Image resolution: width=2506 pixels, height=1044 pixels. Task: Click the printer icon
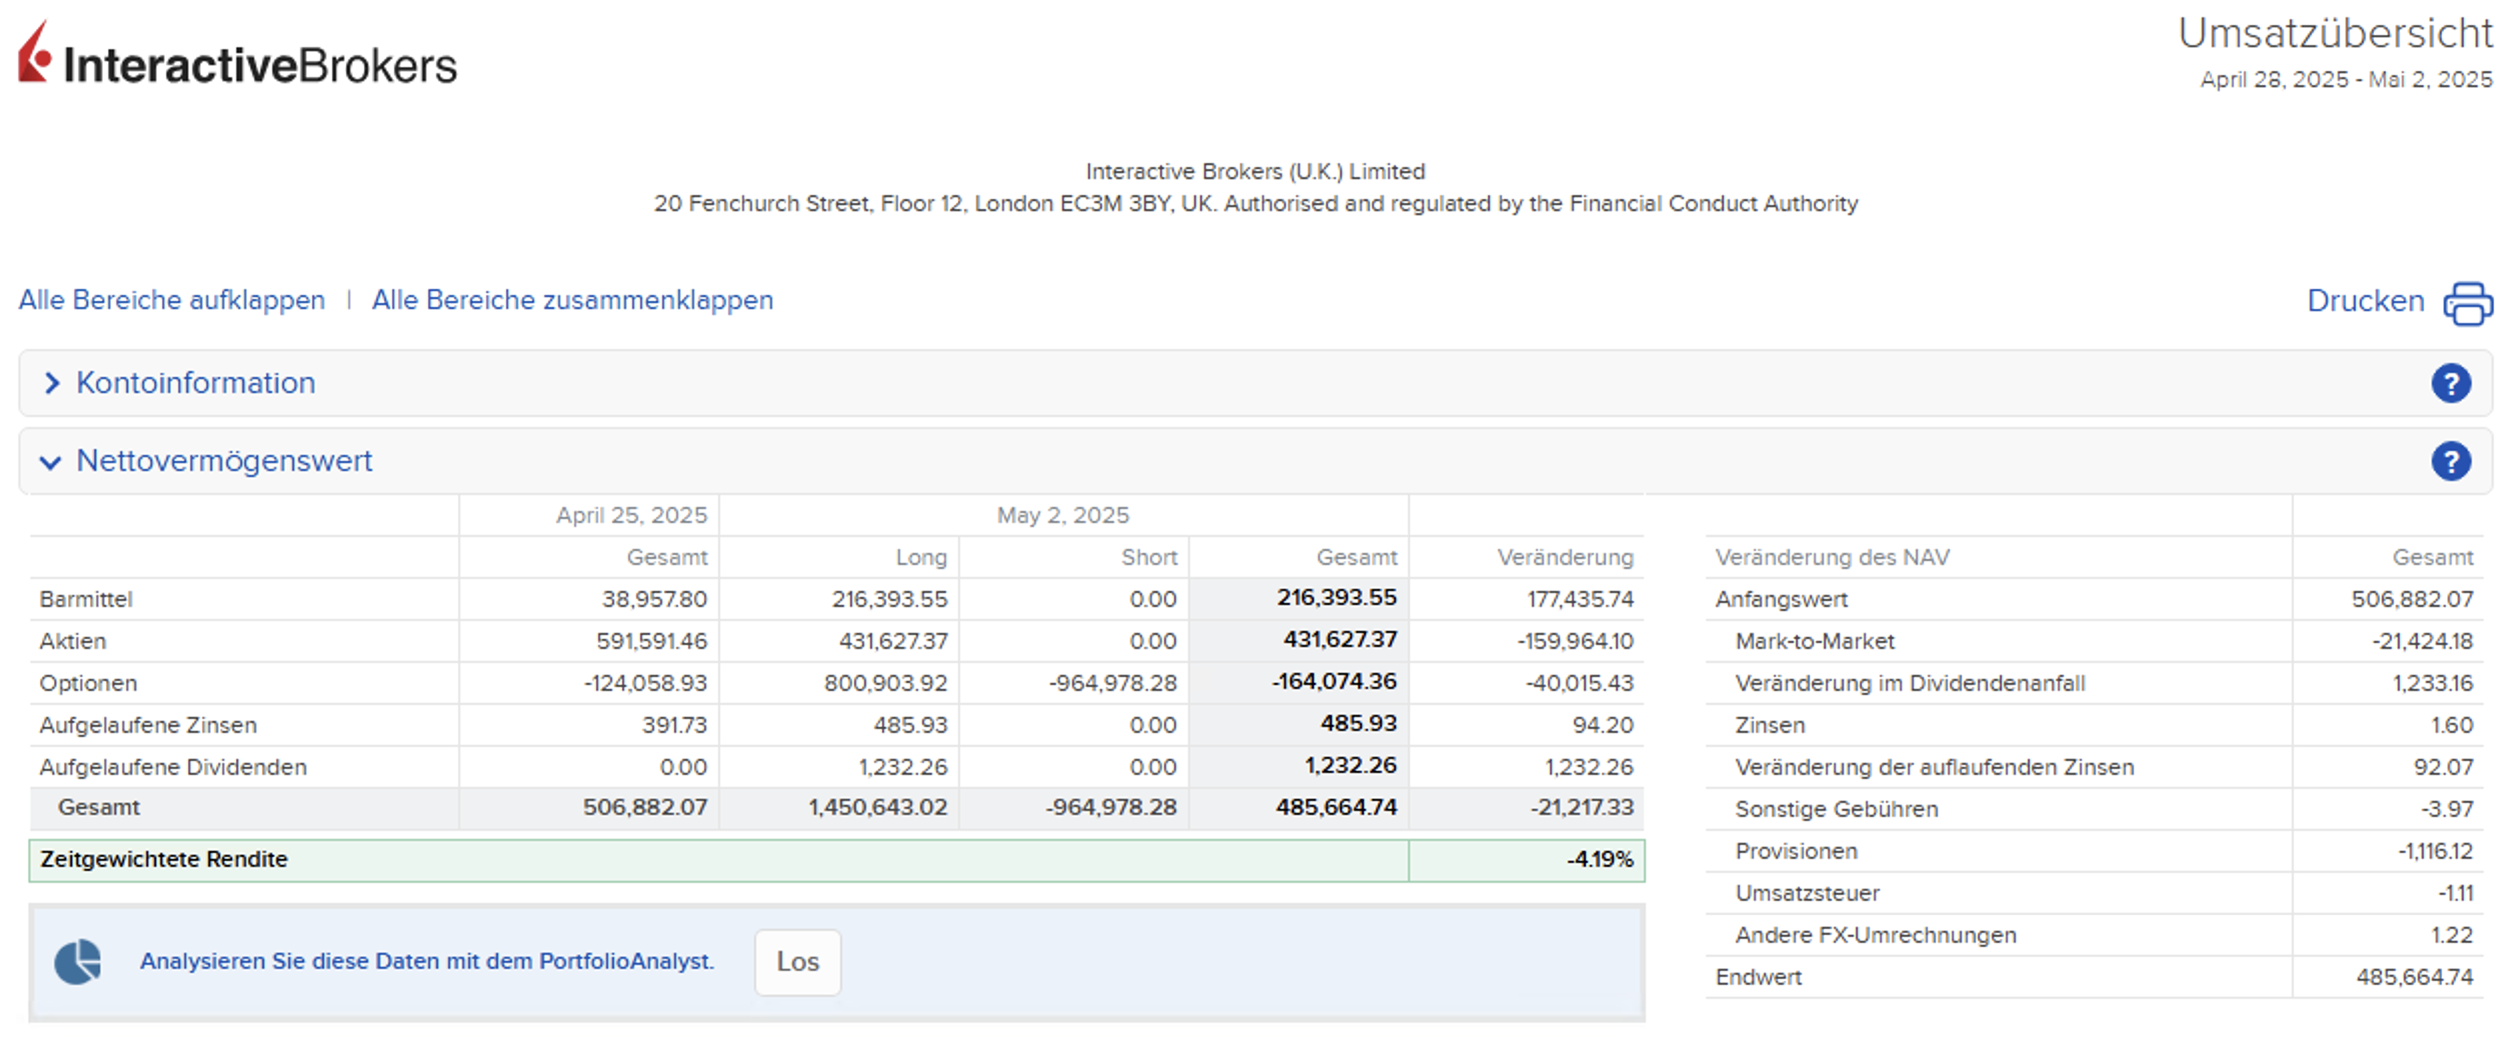[2466, 303]
